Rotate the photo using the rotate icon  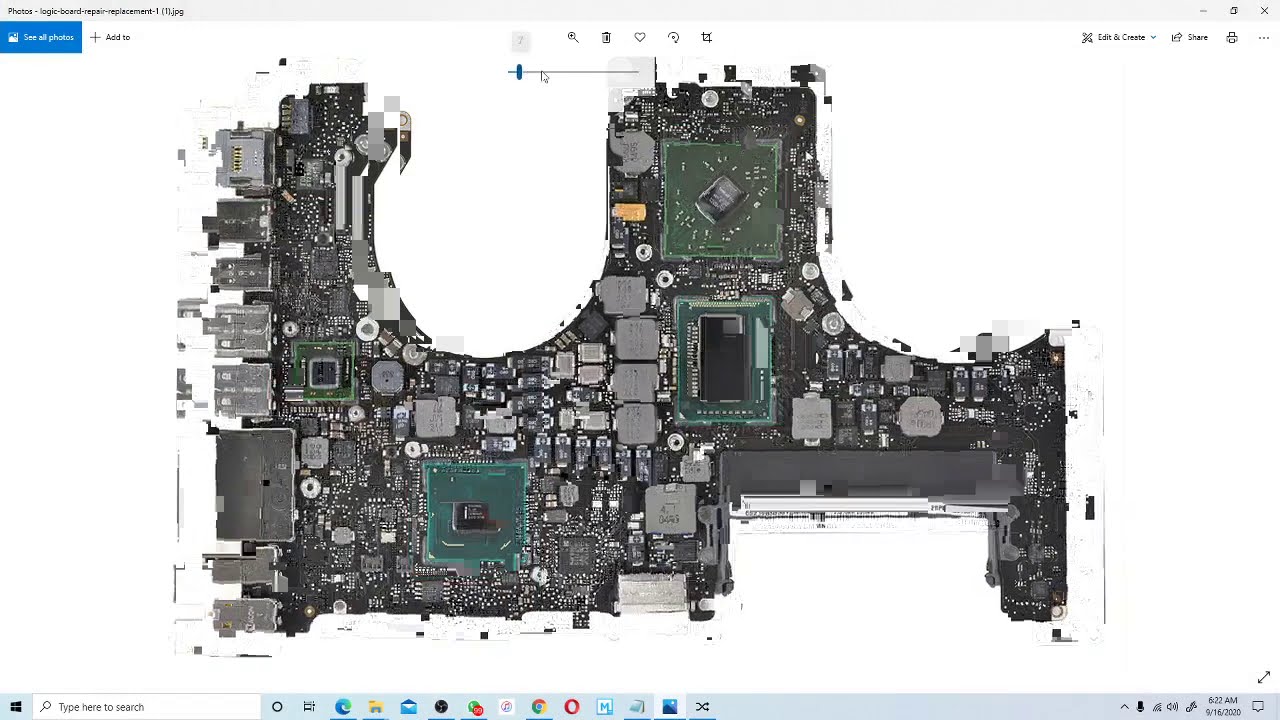point(673,37)
